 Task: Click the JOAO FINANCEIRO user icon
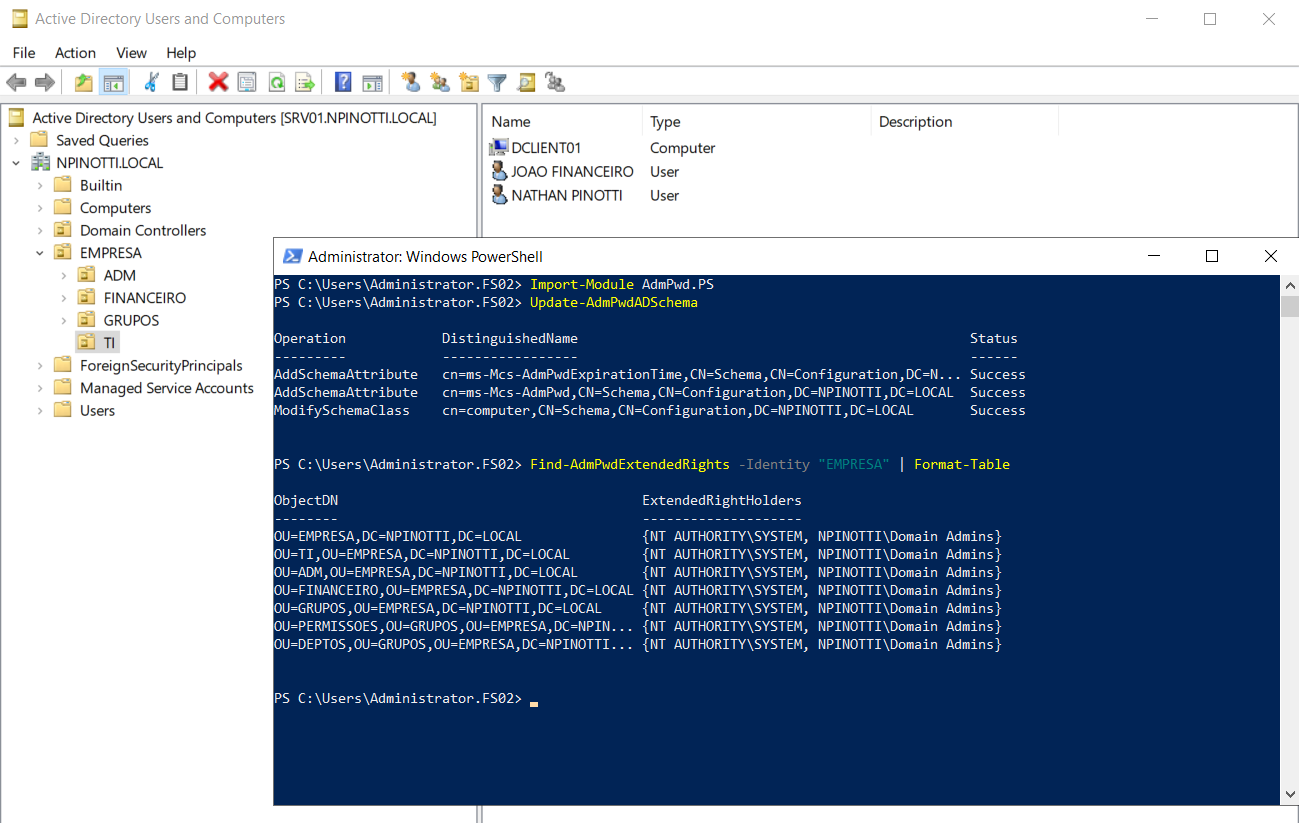(x=498, y=171)
